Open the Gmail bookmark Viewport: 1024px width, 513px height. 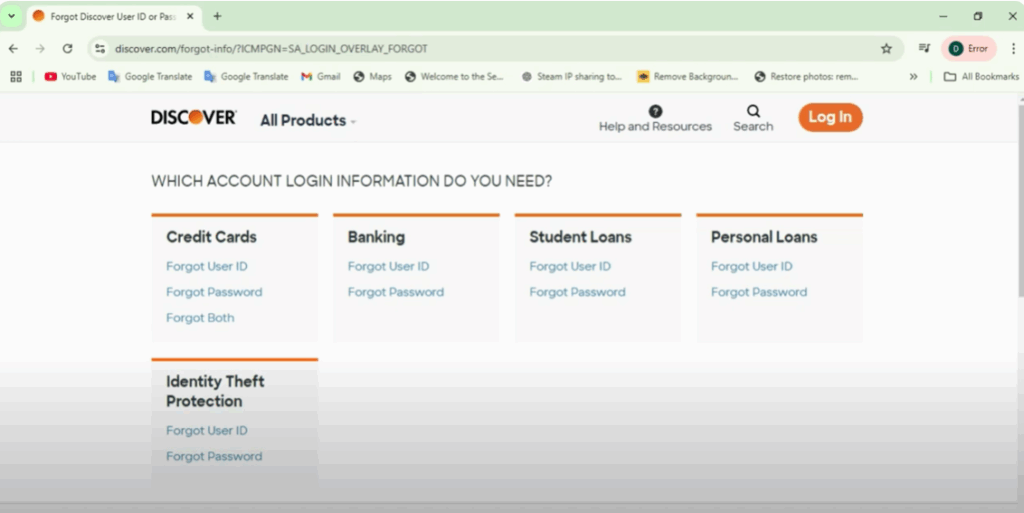pos(320,76)
